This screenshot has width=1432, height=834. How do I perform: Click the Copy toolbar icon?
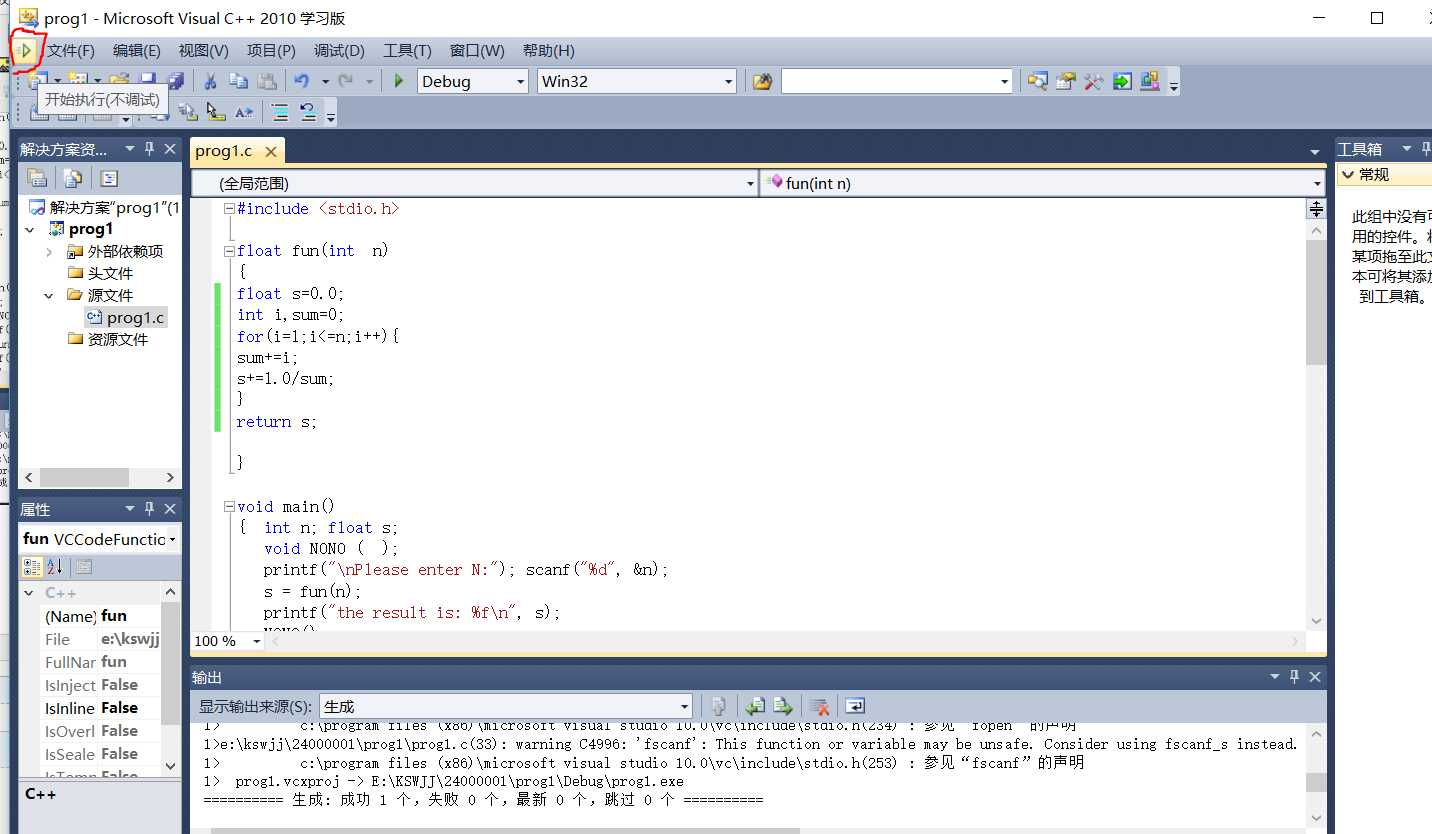click(238, 81)
